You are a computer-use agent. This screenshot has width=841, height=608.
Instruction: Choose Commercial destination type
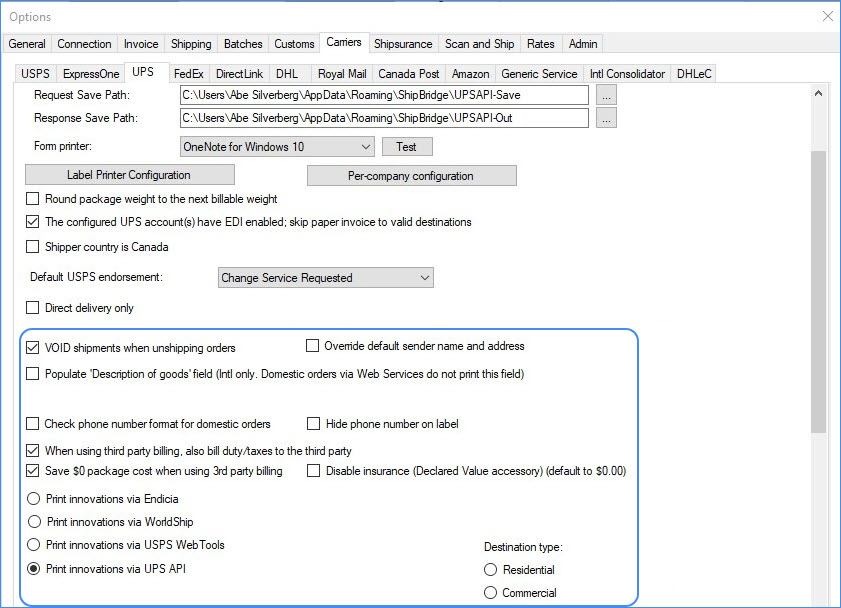490,592
